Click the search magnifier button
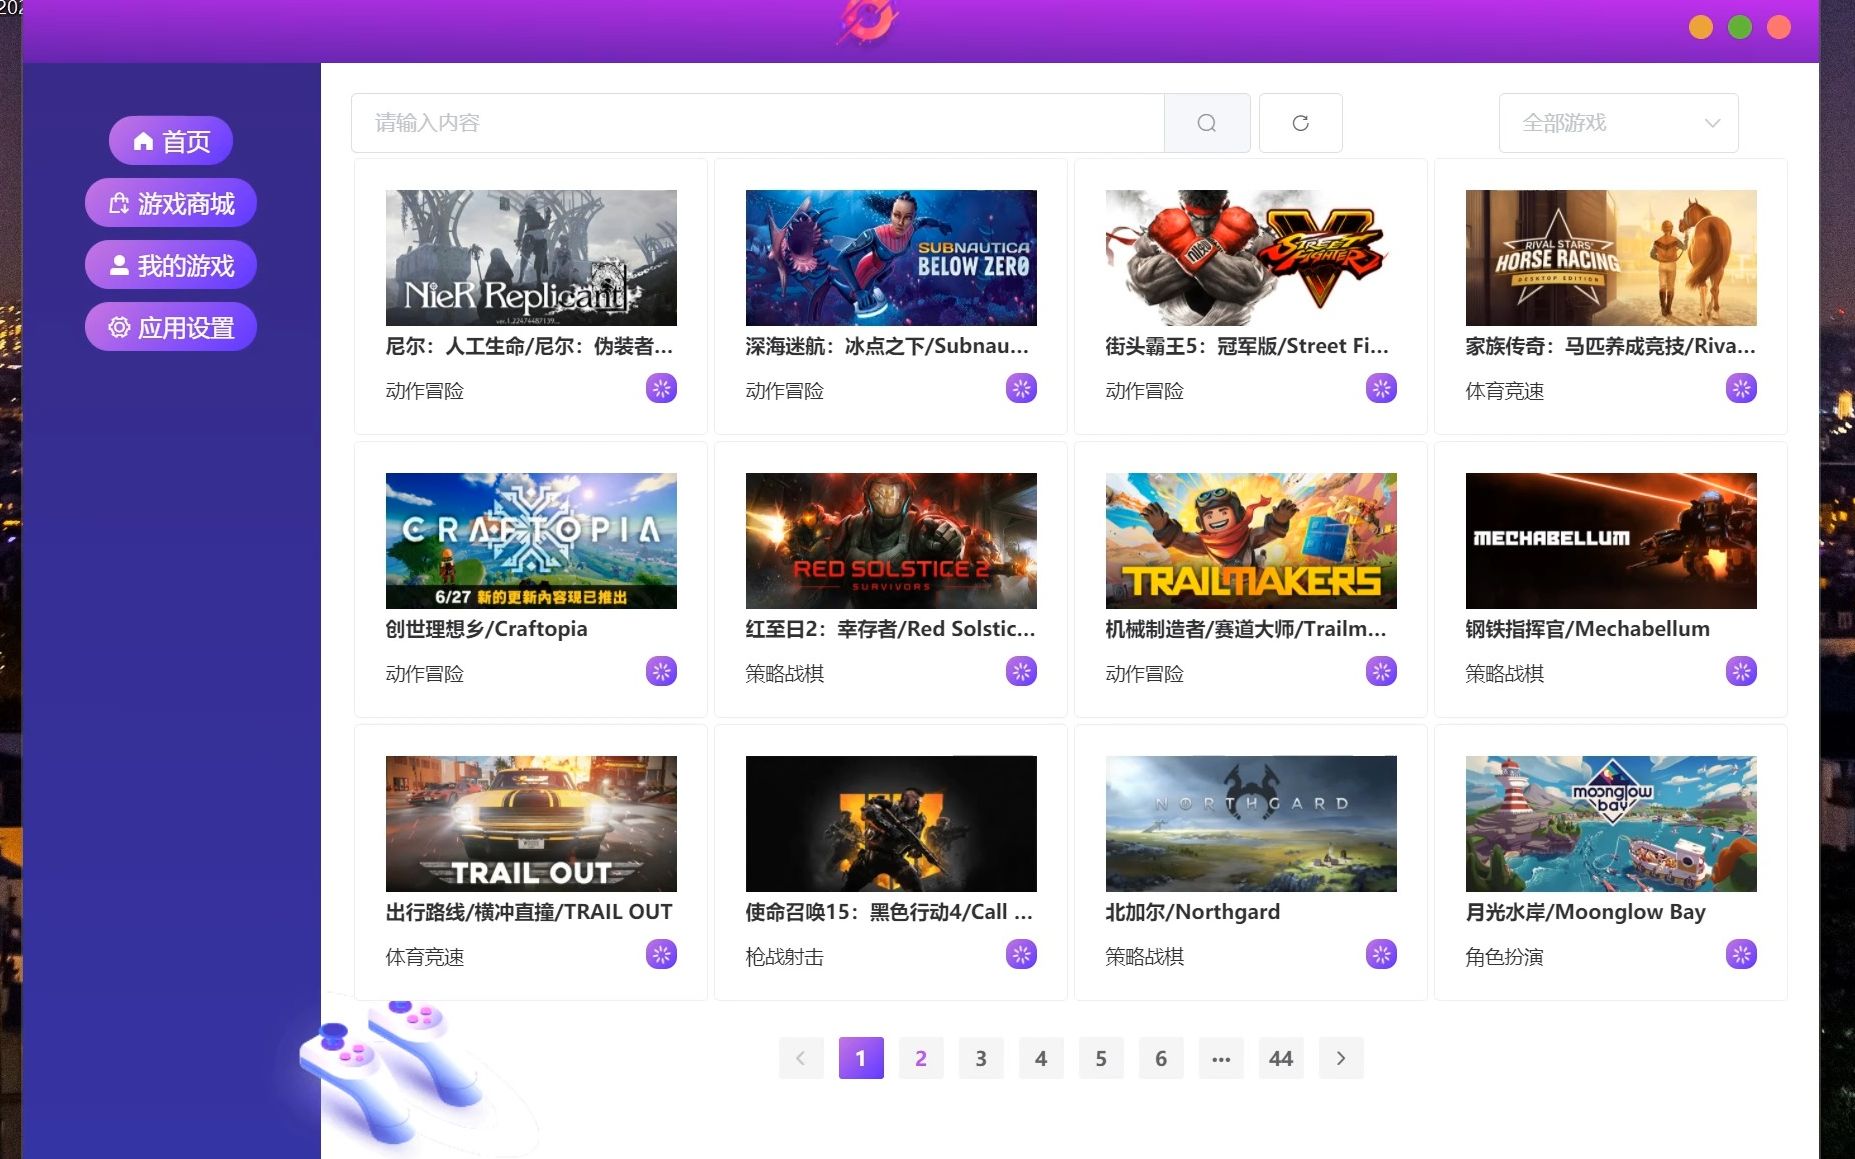This screenshot has height=1159, width=1855. coord(1207,123)
